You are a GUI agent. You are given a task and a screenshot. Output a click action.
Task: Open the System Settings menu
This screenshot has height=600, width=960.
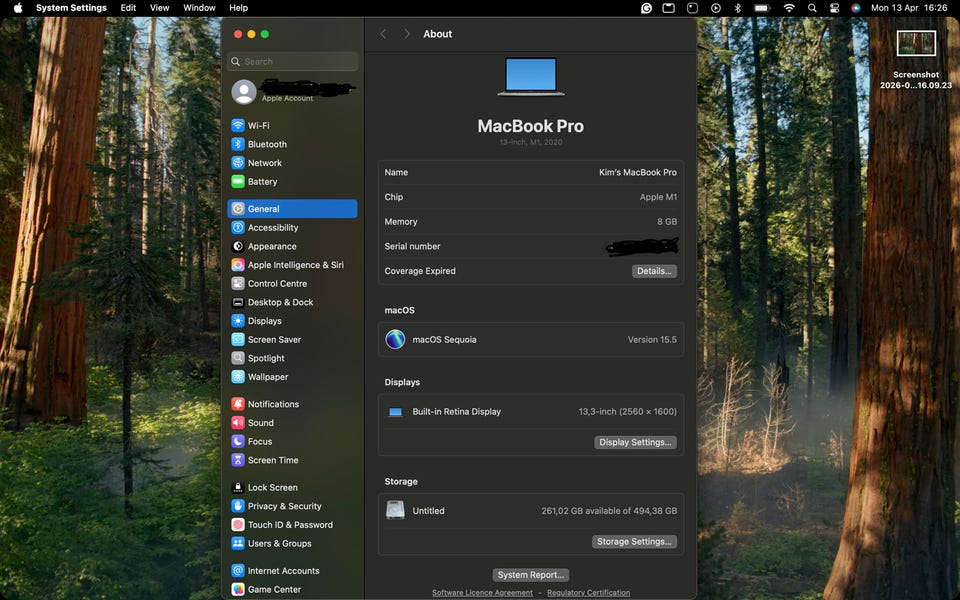[x=71, y=8]
